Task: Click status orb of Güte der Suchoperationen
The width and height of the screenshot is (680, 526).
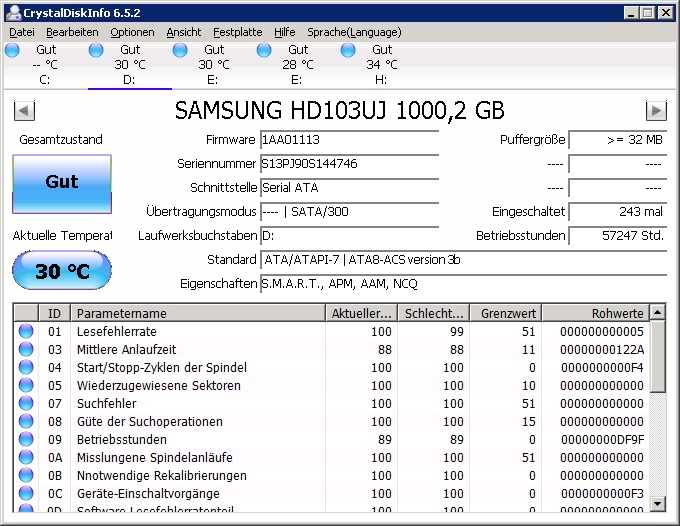Action: tap(26, 421)
